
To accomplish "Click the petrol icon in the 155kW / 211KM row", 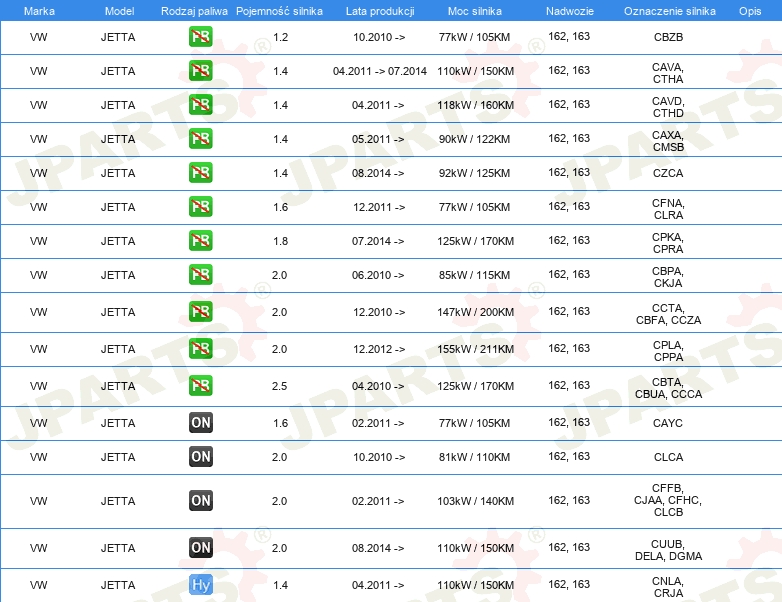I will pyautogui.click(x=200, y=348).
